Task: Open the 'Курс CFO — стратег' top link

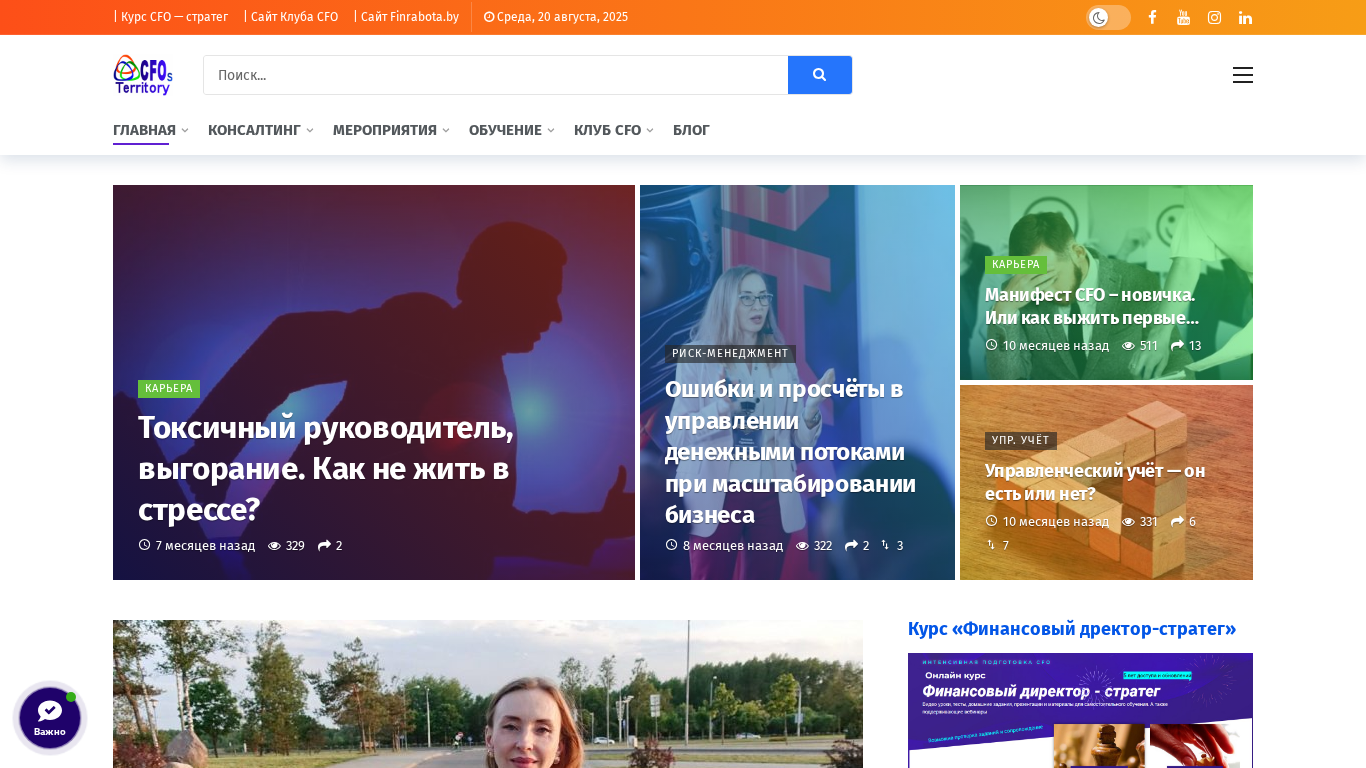Action: pyautogui.click(x=174, y=17)
